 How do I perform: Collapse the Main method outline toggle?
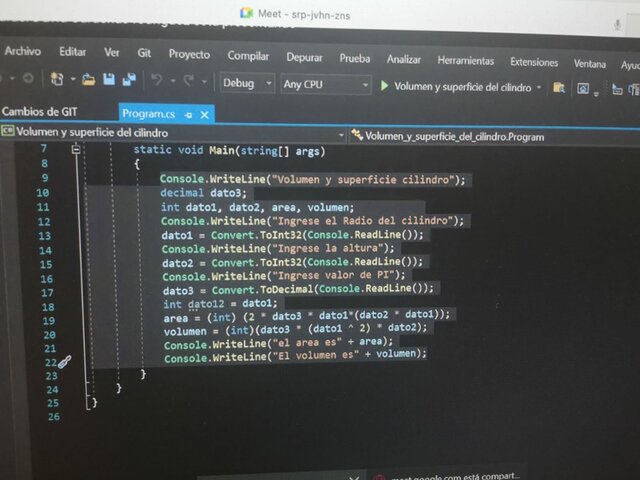tap(76, 149)
